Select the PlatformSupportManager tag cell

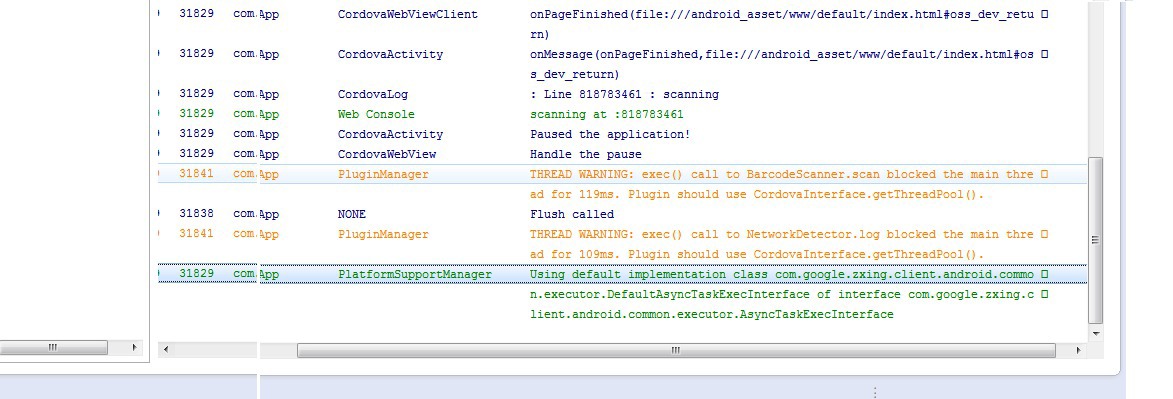click(414, 274)
